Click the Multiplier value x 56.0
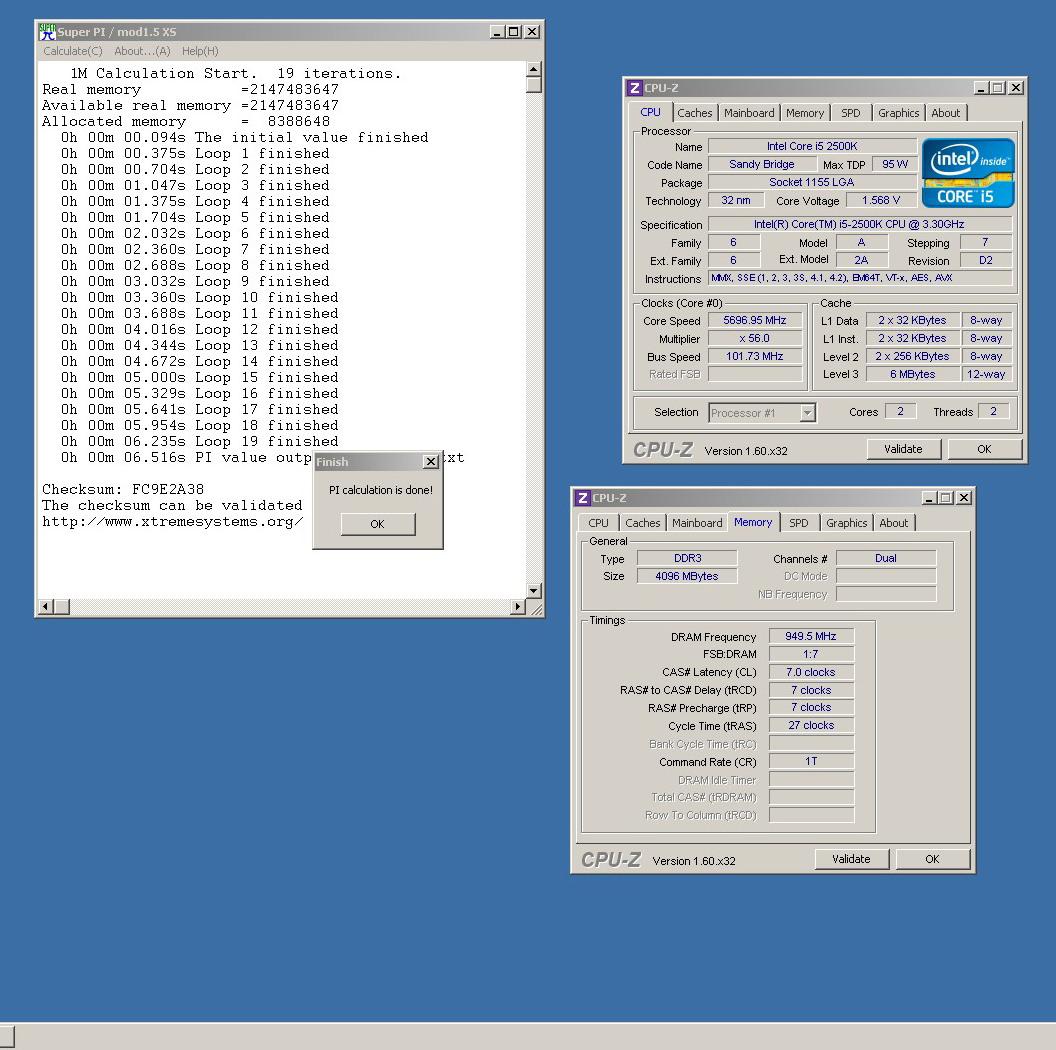This screenshot has height=1050, width=1056. click(755, 339)
